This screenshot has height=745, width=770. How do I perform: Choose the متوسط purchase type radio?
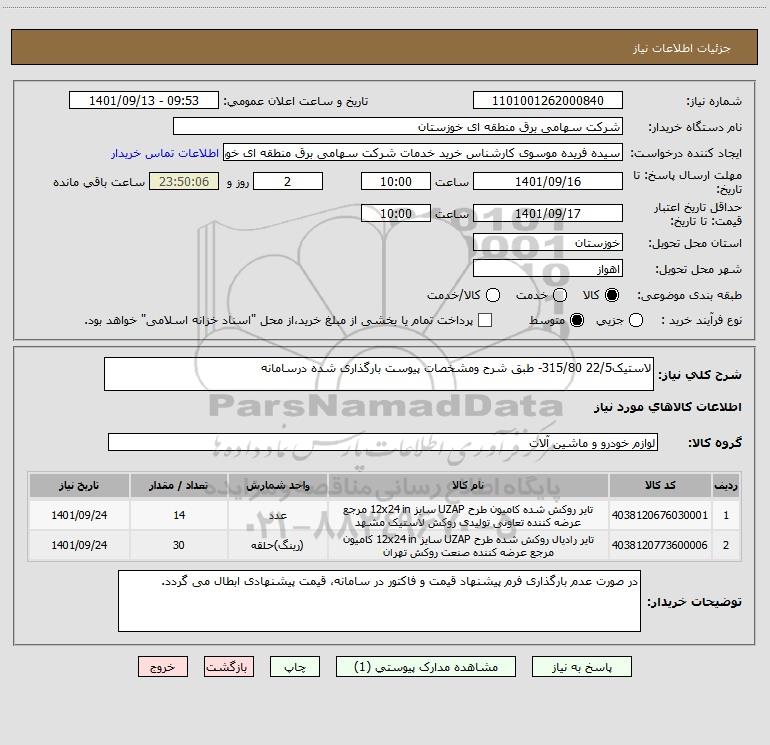tap(577, 320)
